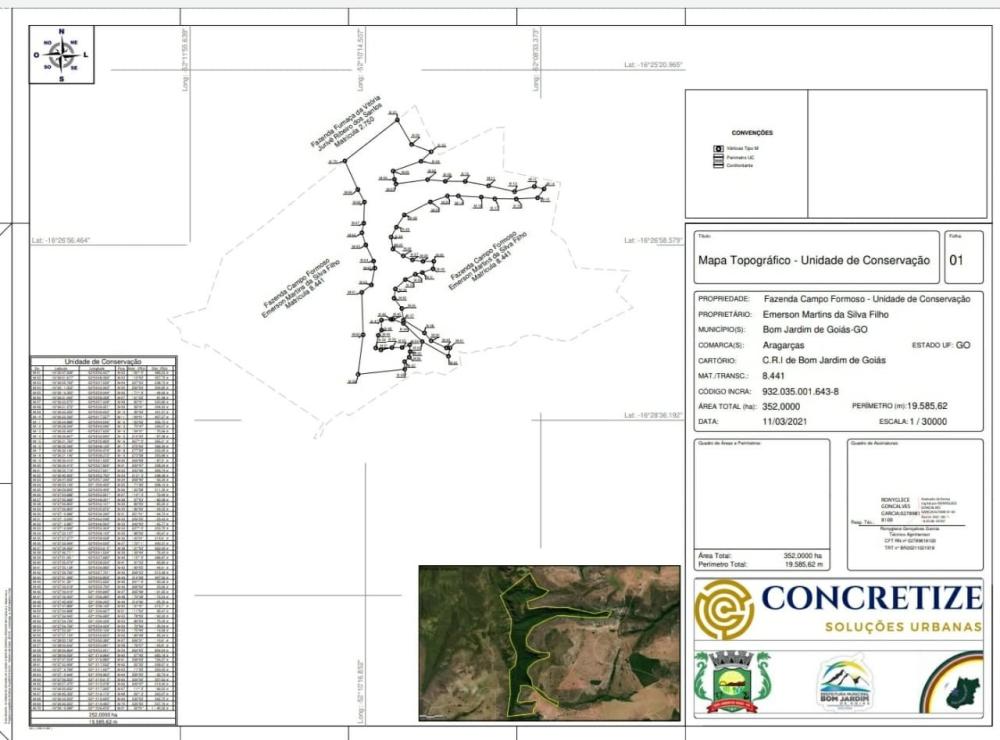Click the 'Unidade de Conservação' table header
Screen dimensions: 1000x740
tap(103, 361)
